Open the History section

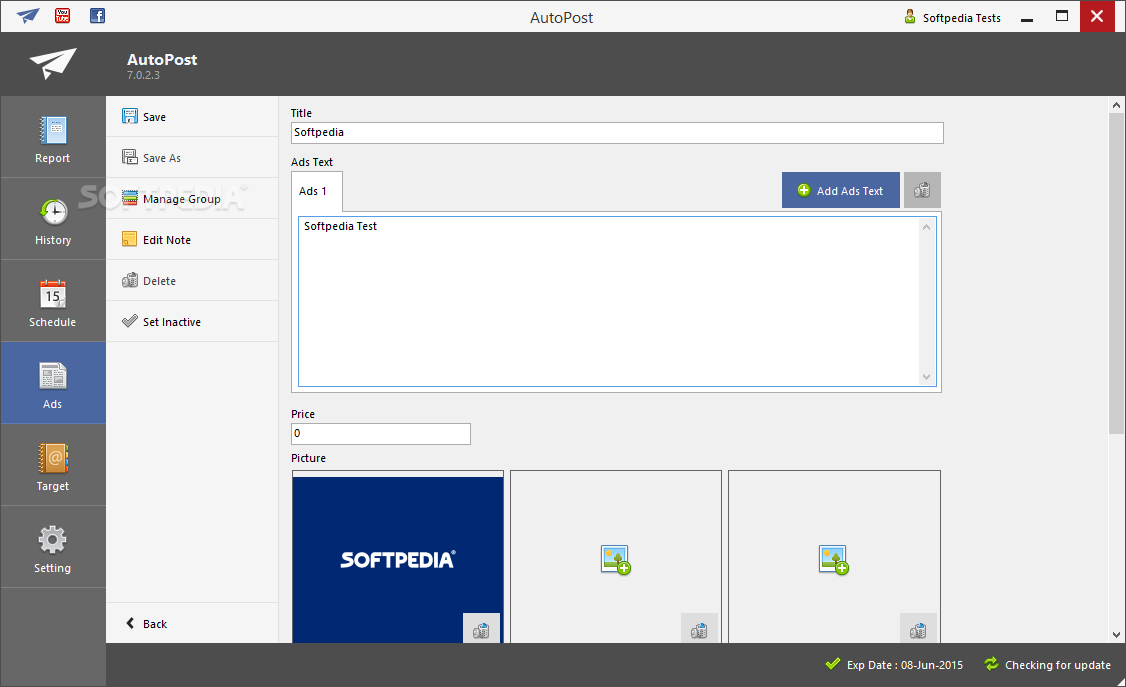tap(53, 219)
